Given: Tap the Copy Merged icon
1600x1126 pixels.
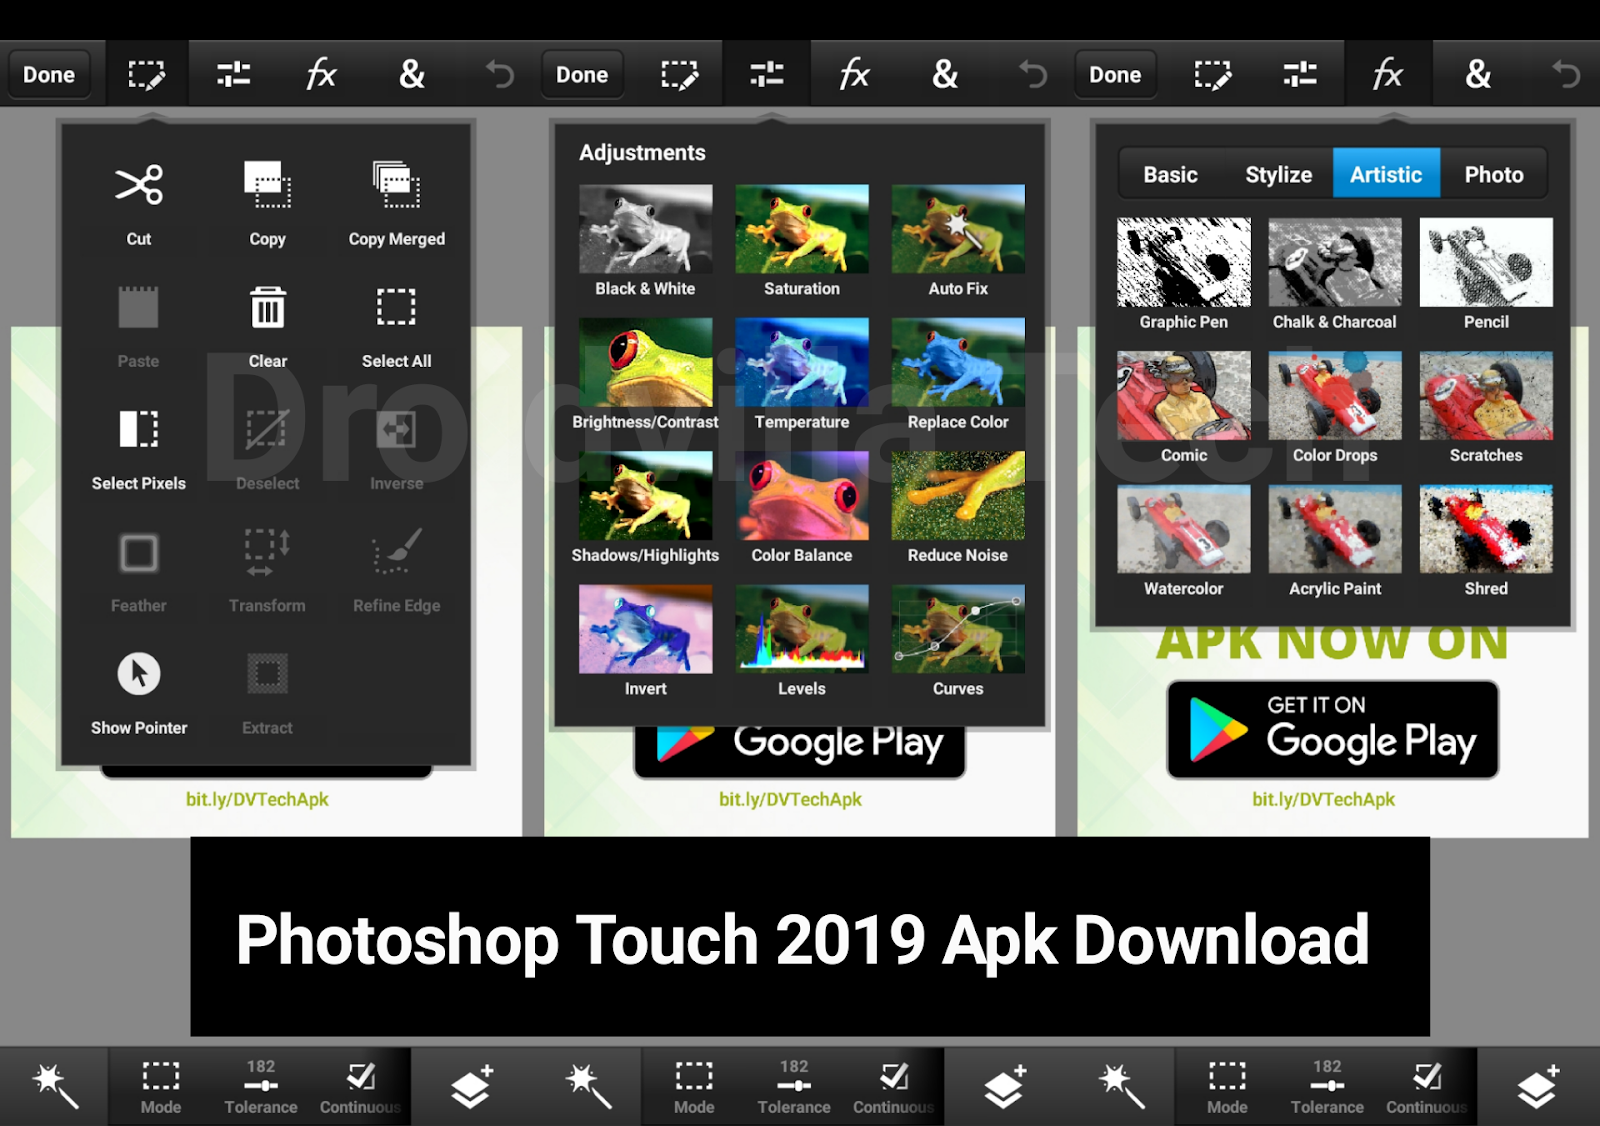Looking at the screenshot, I should click(396, 185).
